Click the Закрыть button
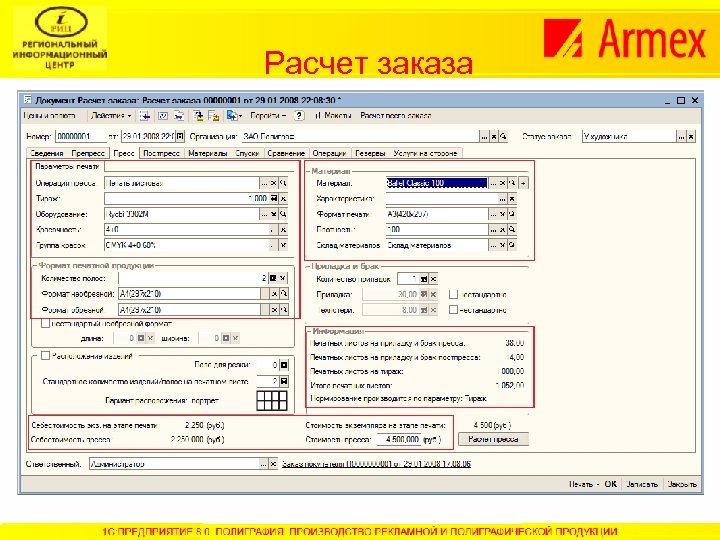This screenshot has width=720, height=540. 682,484
